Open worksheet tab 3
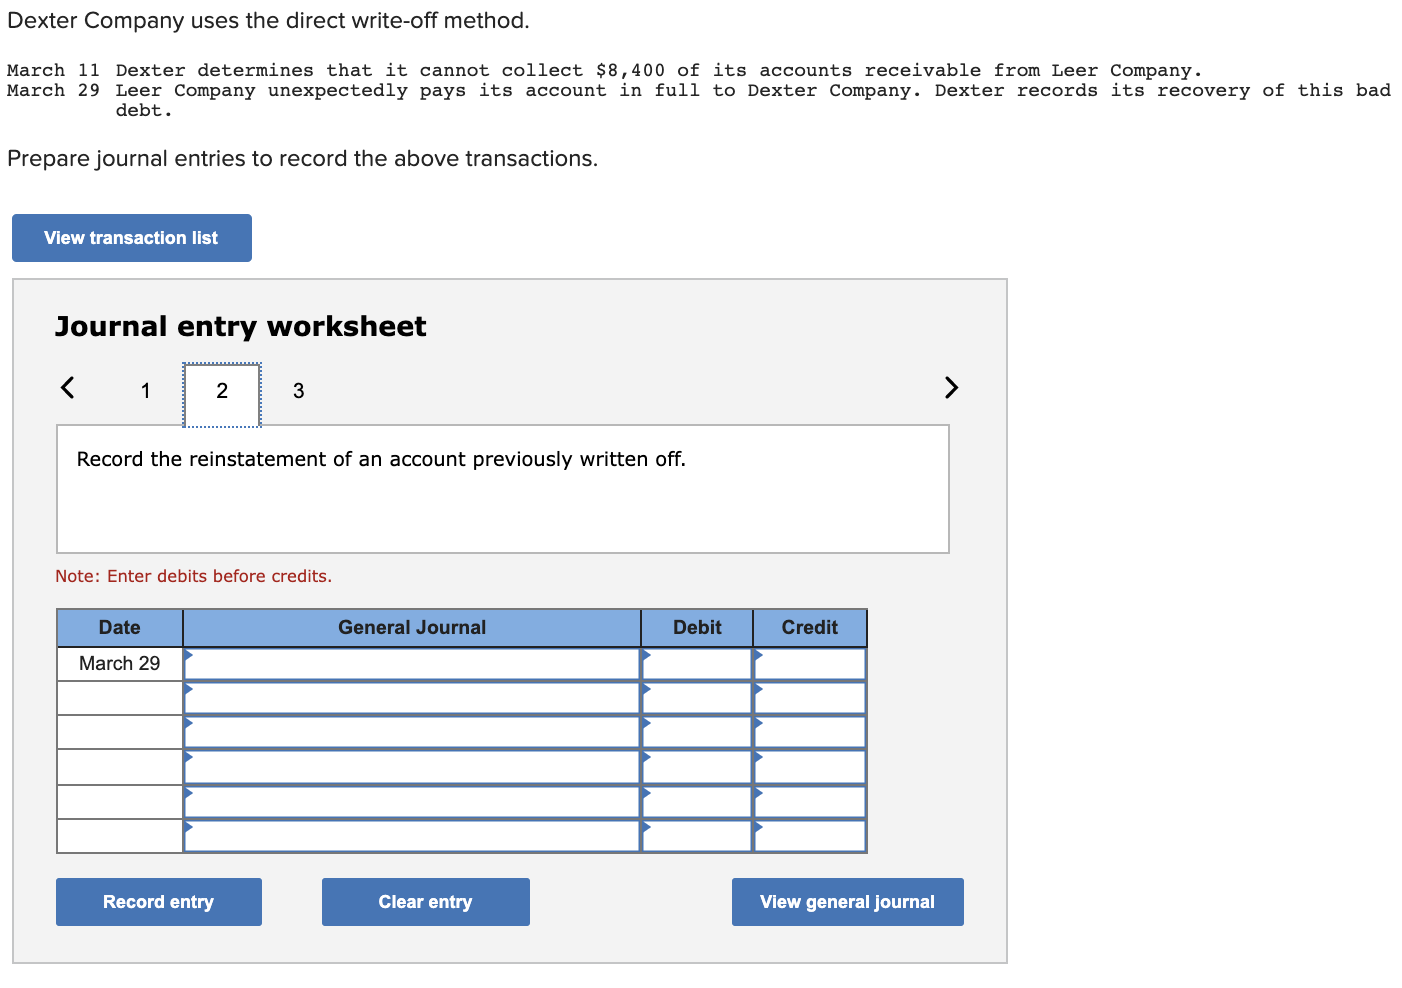The height and width of the screenshot is (988, 1402). pos(298,391)
